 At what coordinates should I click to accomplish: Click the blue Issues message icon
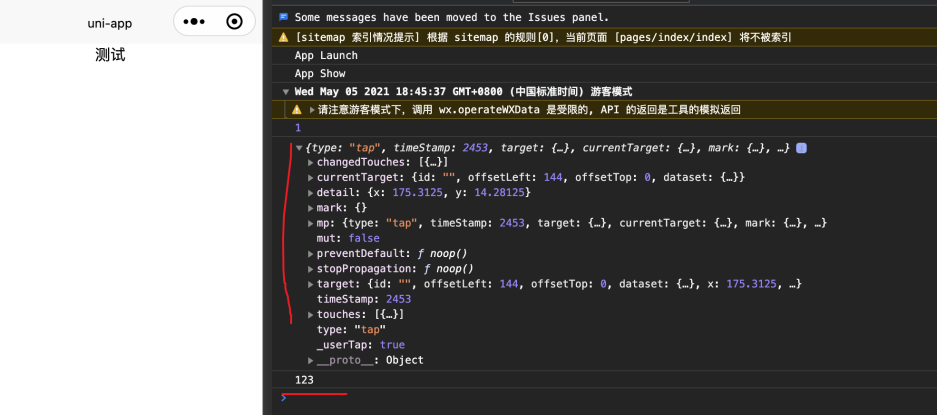pos(284,17)
